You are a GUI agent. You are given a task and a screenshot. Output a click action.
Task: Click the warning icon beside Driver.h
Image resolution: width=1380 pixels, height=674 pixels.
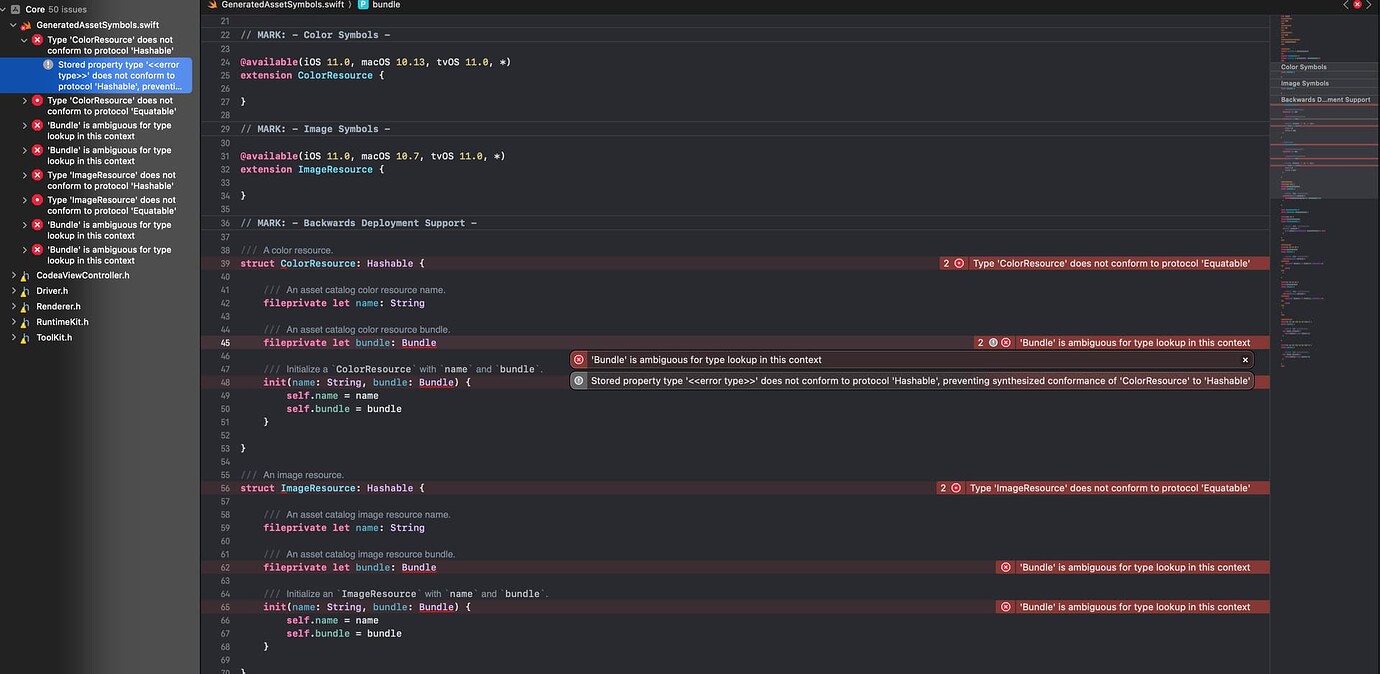click(26, 291)
